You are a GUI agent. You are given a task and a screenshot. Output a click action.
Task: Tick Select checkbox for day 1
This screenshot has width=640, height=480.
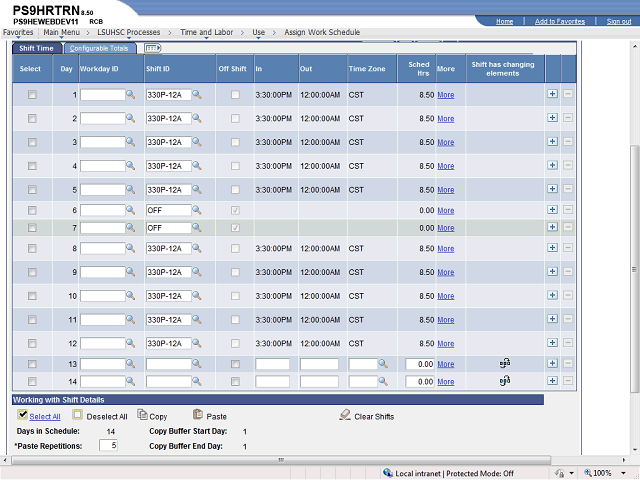pos(32,95)
